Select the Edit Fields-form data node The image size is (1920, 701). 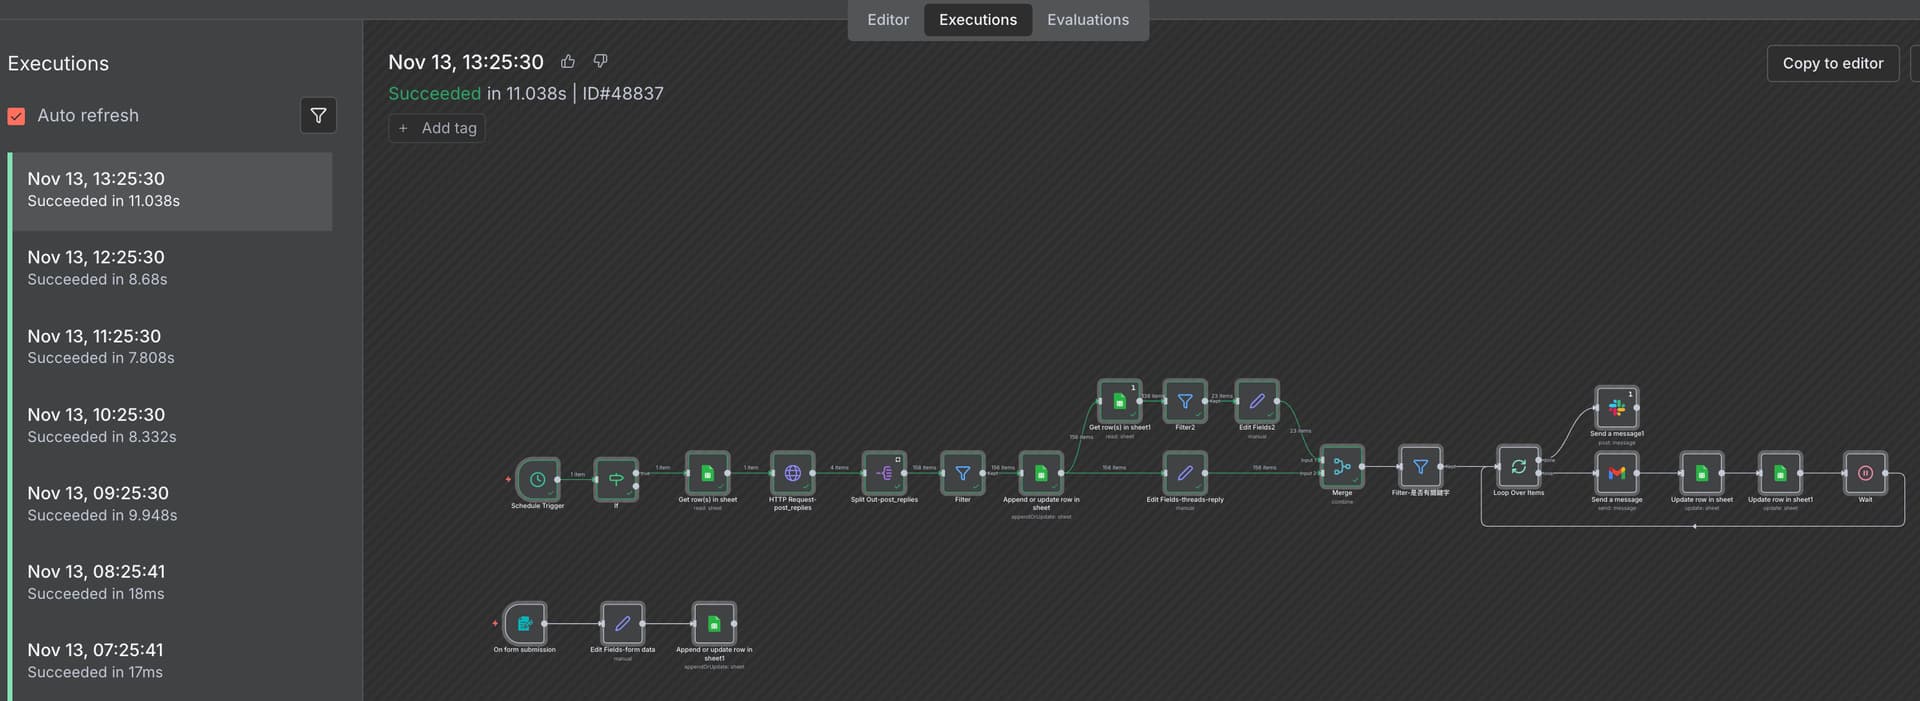click(622, 623)
